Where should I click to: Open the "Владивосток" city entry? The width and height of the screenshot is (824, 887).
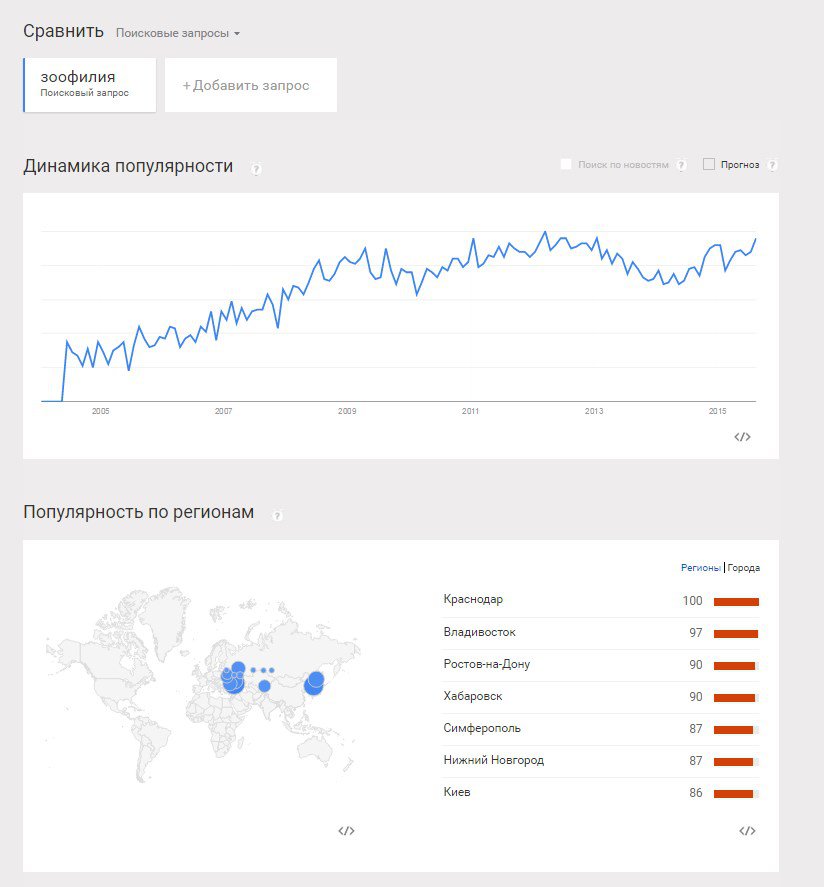[479, 632]
